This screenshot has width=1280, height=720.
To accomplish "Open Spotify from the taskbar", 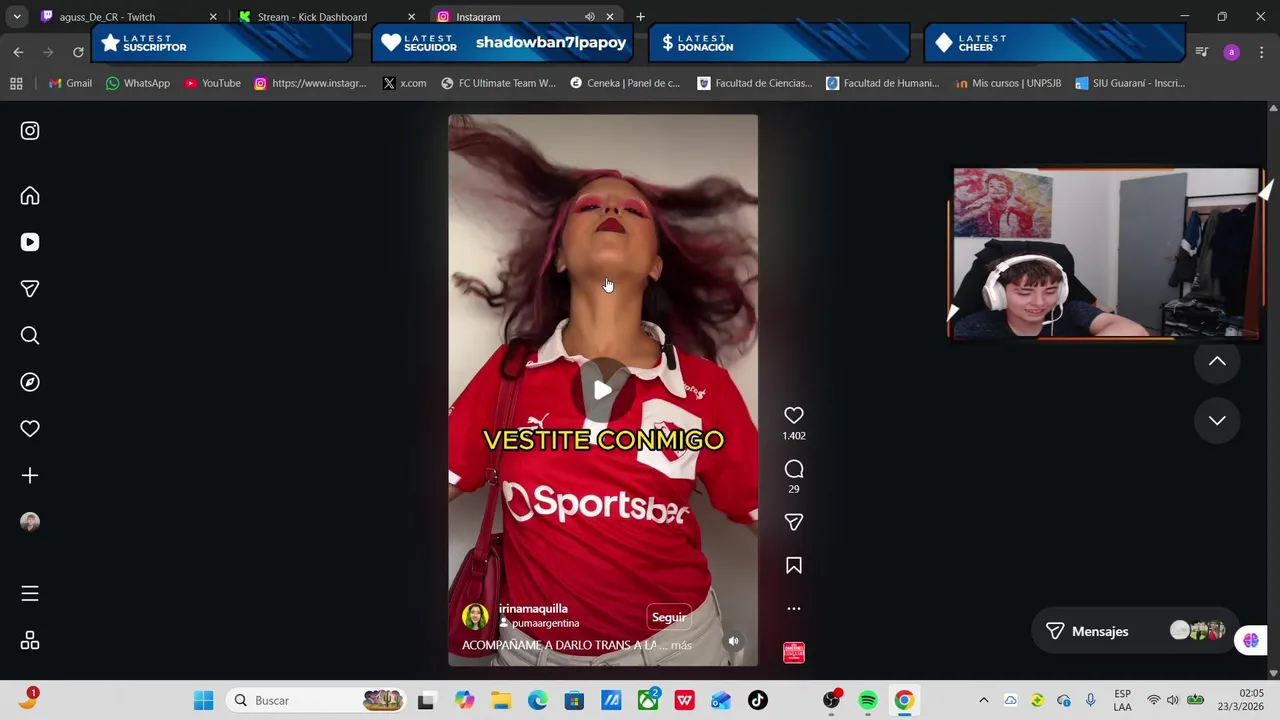I will click(x=867, y=701).
